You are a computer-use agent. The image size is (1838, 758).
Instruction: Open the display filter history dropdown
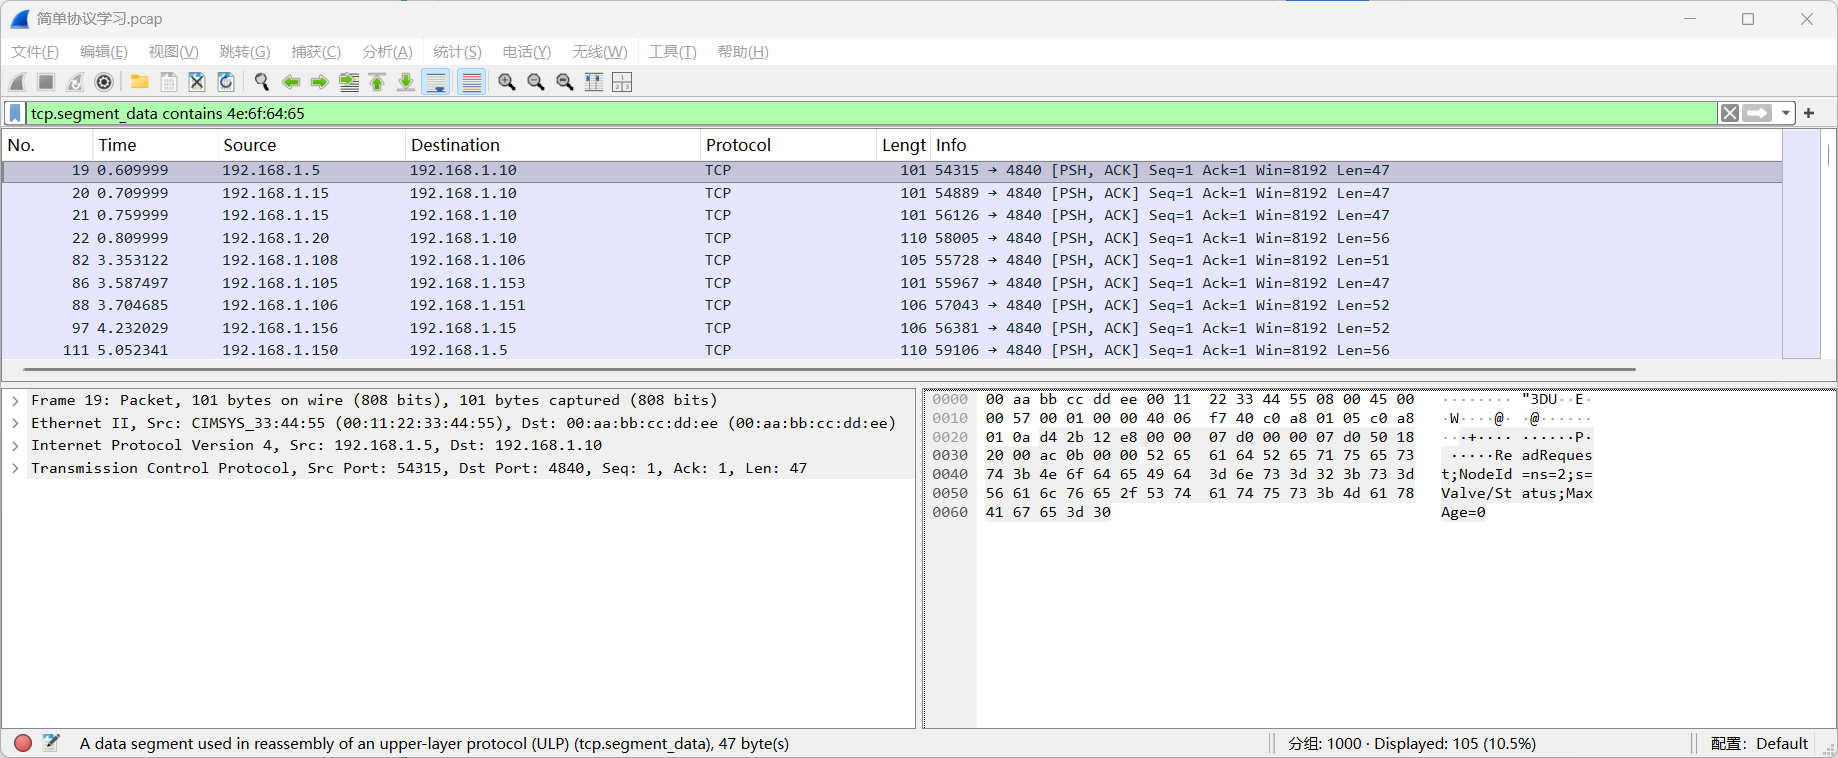[x=1786, y=113]
